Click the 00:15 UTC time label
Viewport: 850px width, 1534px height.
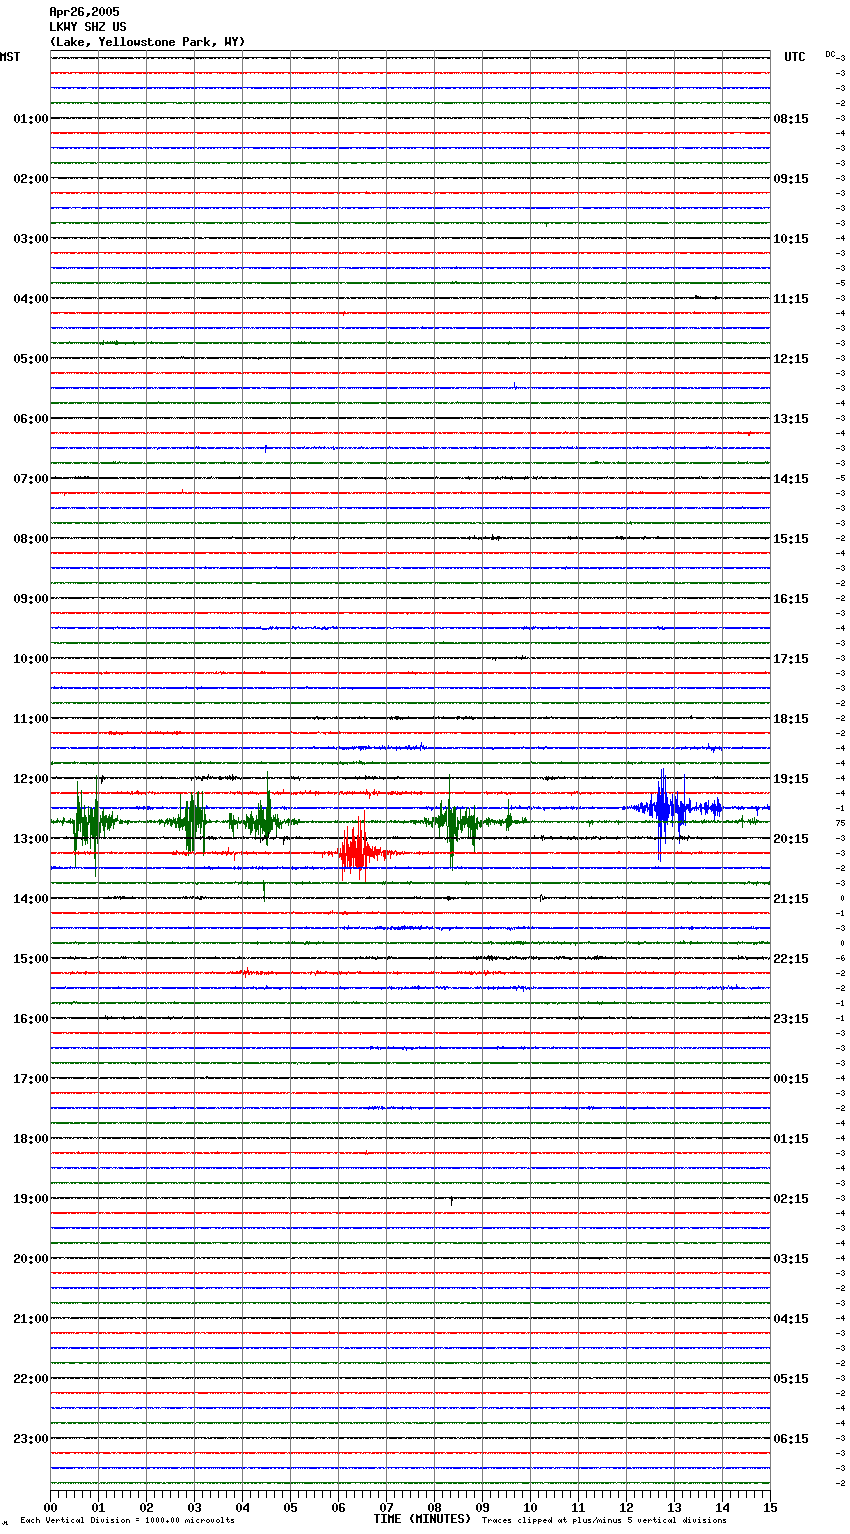tap(791, 1079)
